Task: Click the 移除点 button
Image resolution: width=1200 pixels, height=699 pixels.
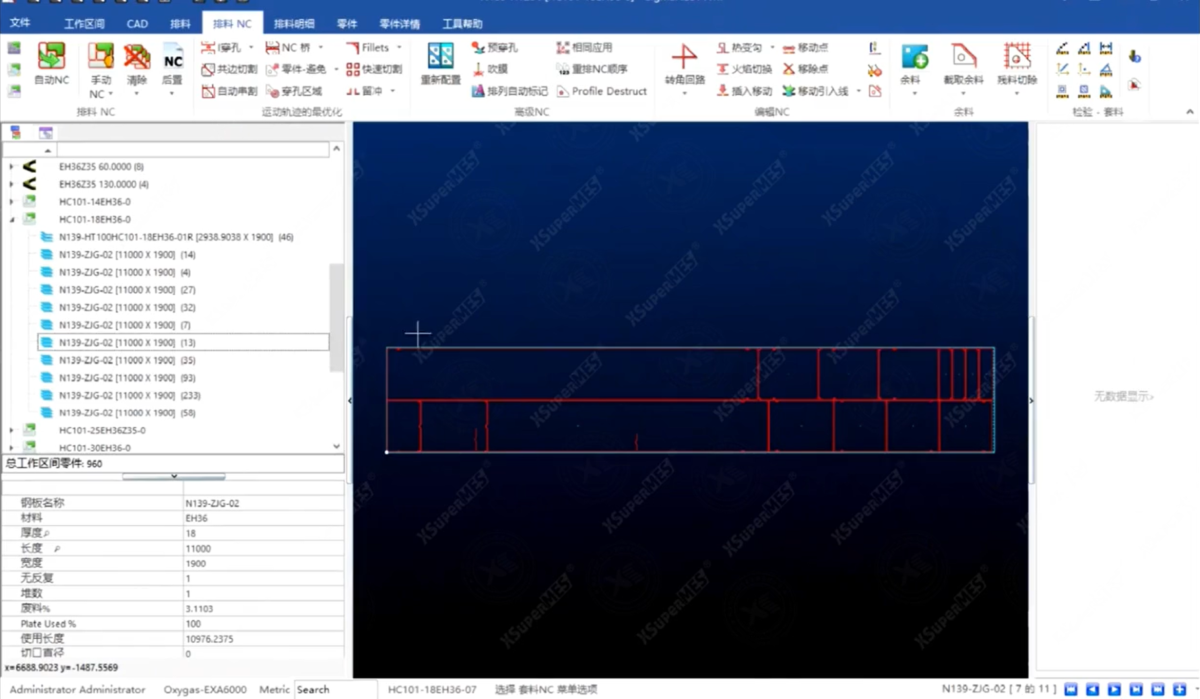Action: pyautogui.click(x=805, y=69)
